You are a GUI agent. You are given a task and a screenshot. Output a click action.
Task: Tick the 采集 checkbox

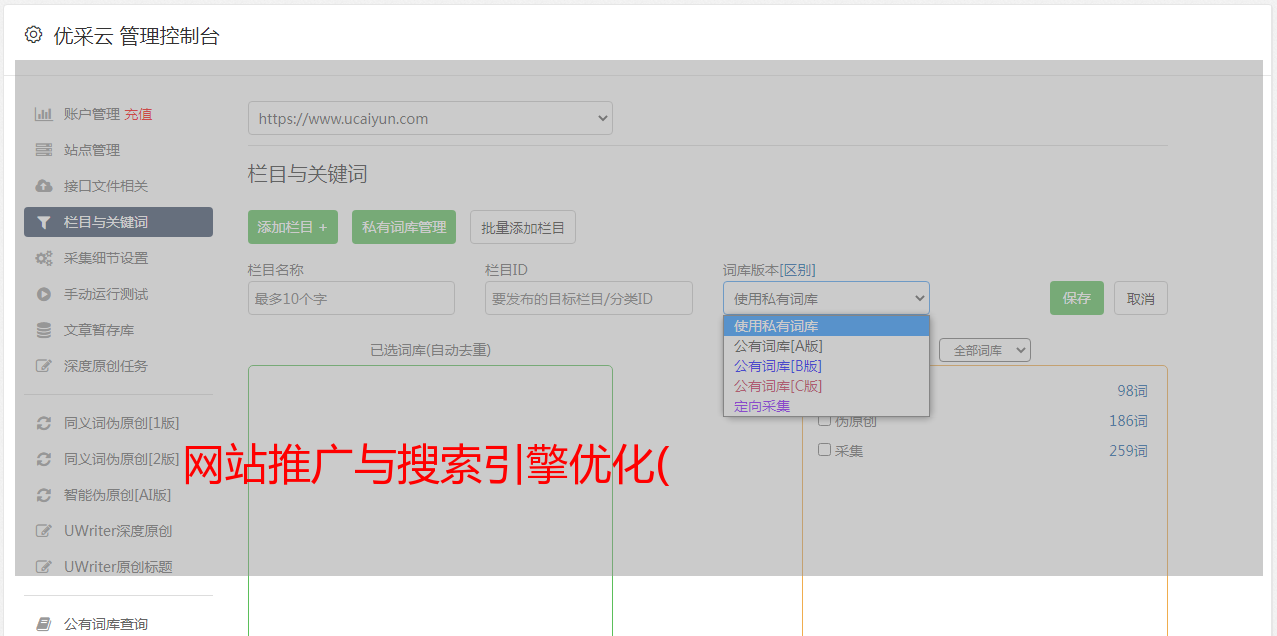click(x=825, y=450)
